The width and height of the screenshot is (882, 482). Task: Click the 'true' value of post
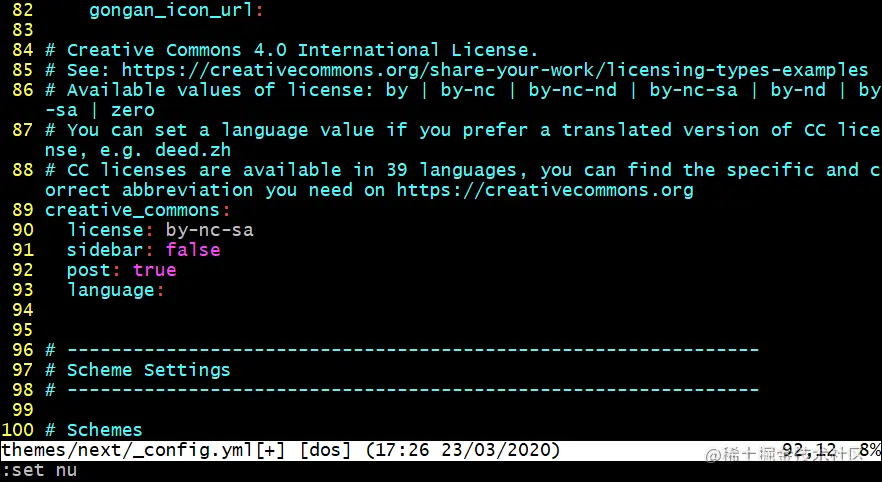155,270
